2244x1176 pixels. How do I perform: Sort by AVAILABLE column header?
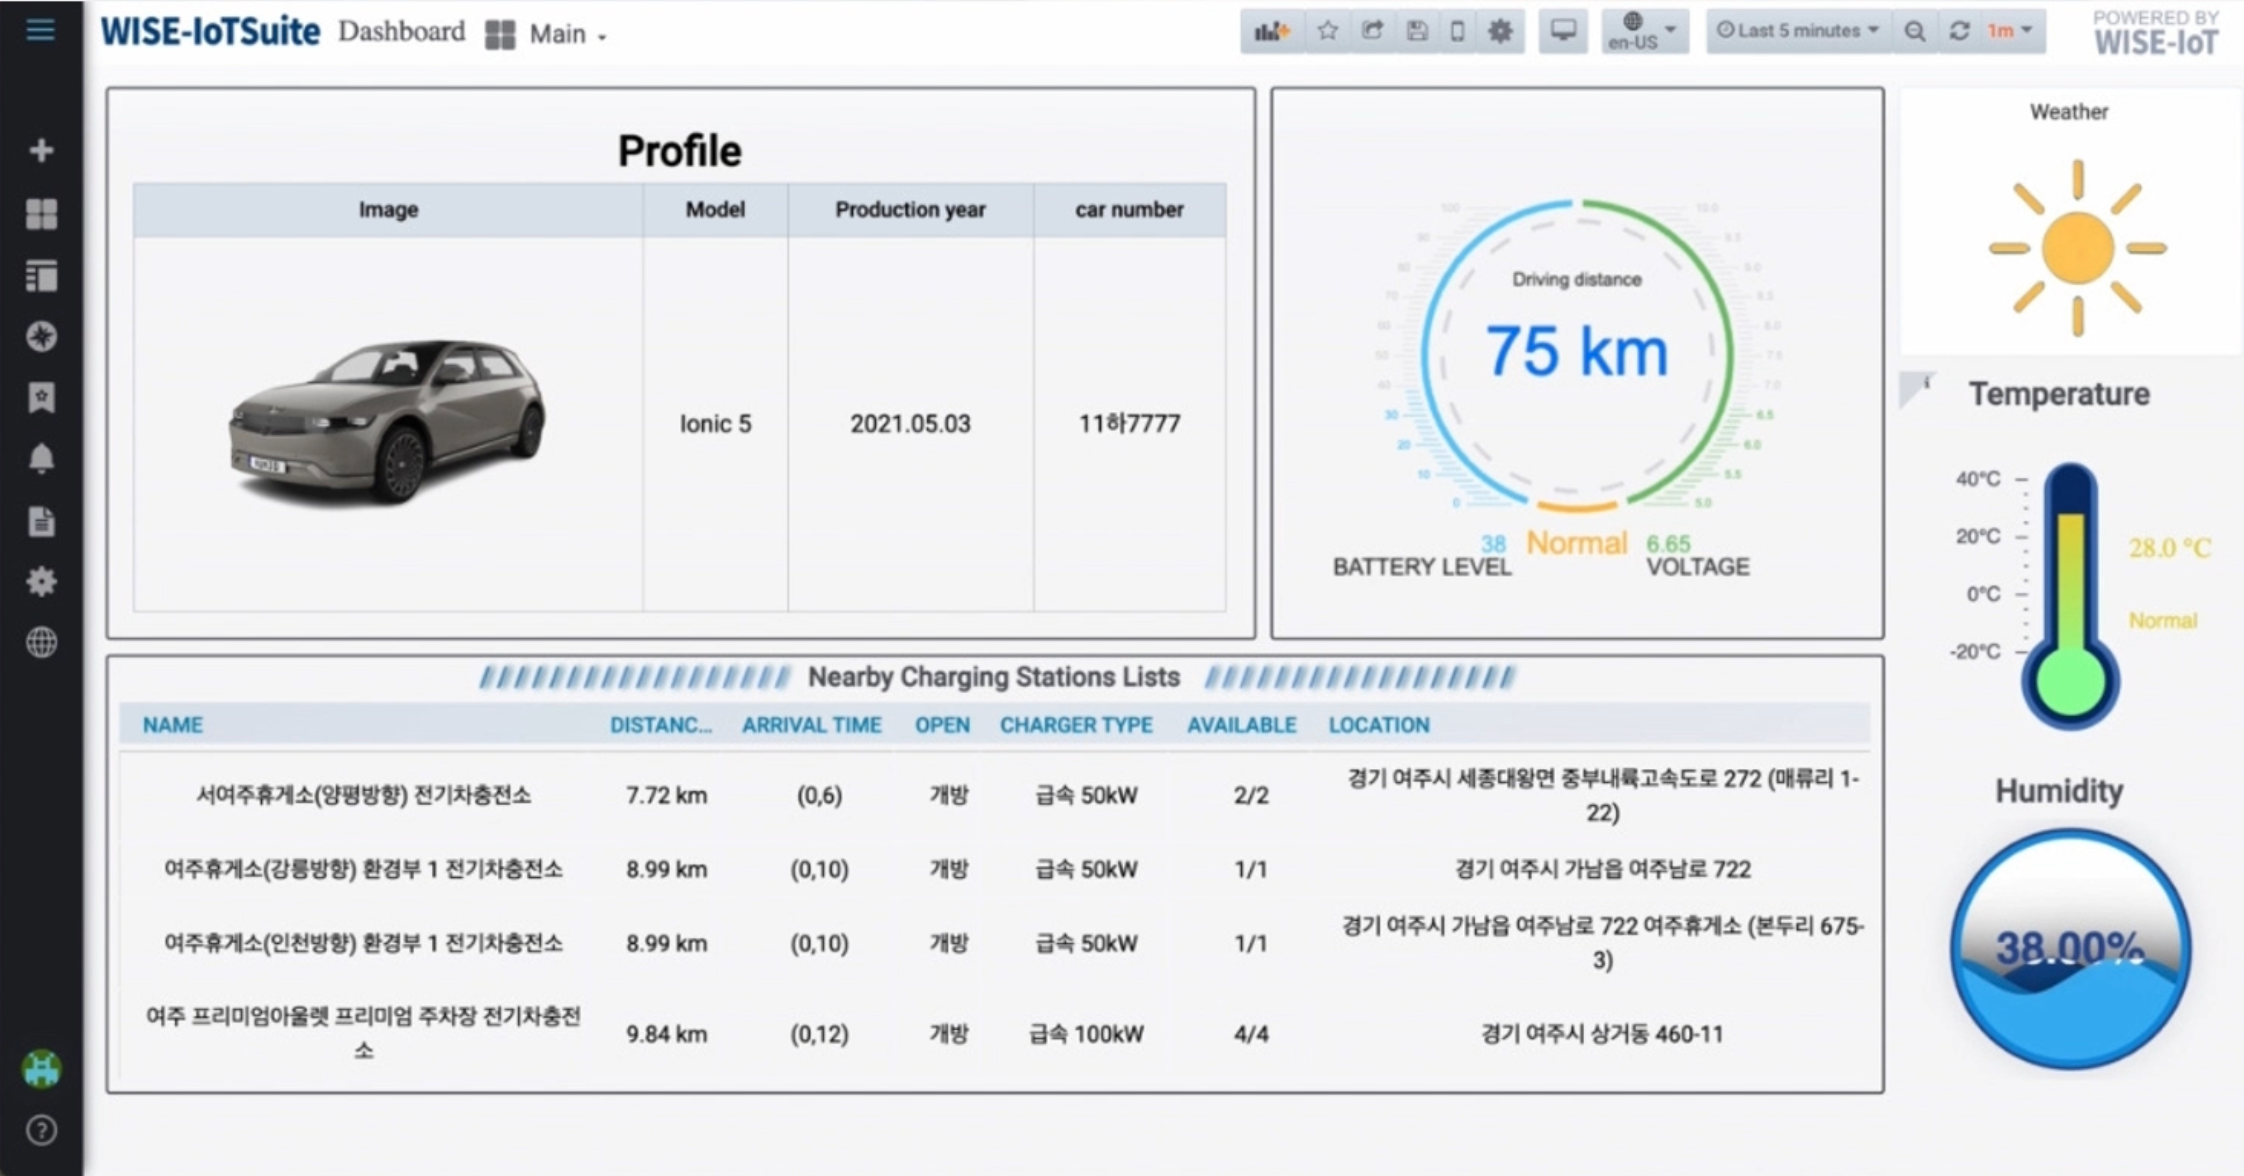coord(1241,725)
